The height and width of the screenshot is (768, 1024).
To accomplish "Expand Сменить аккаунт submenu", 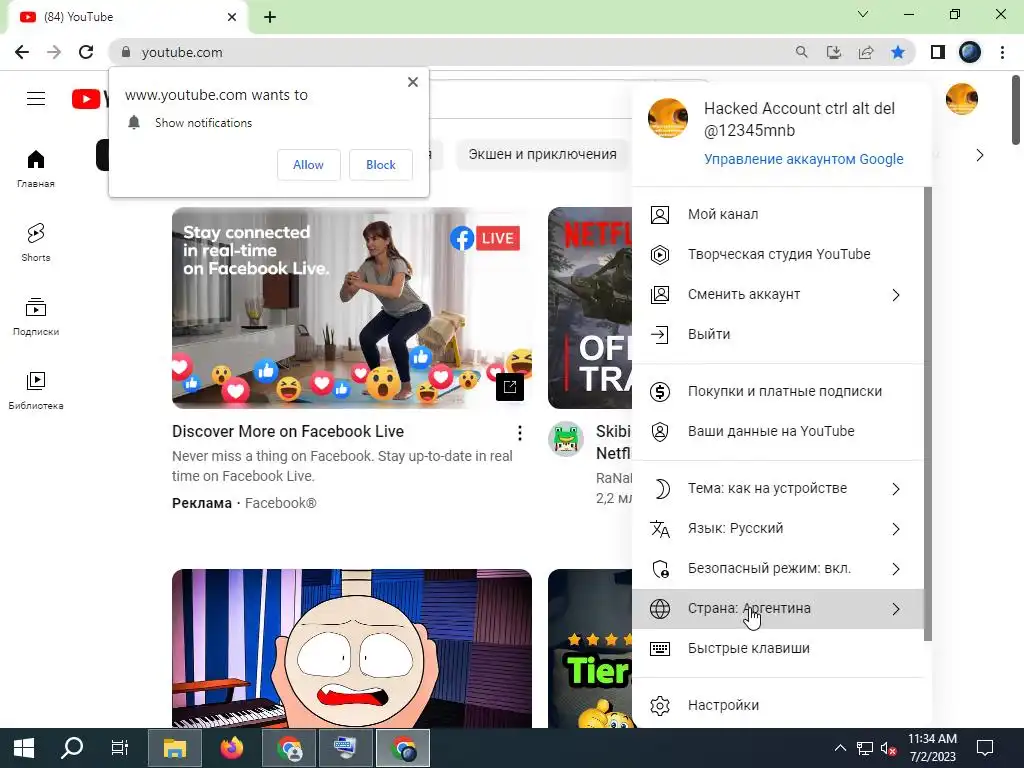I will tap(778, 295).
